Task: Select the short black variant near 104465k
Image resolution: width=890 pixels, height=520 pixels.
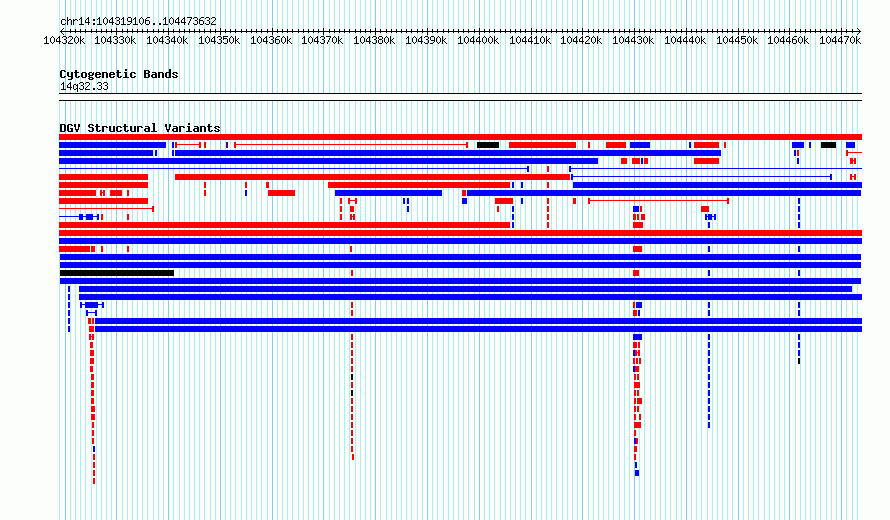Action: coord(828,145)
